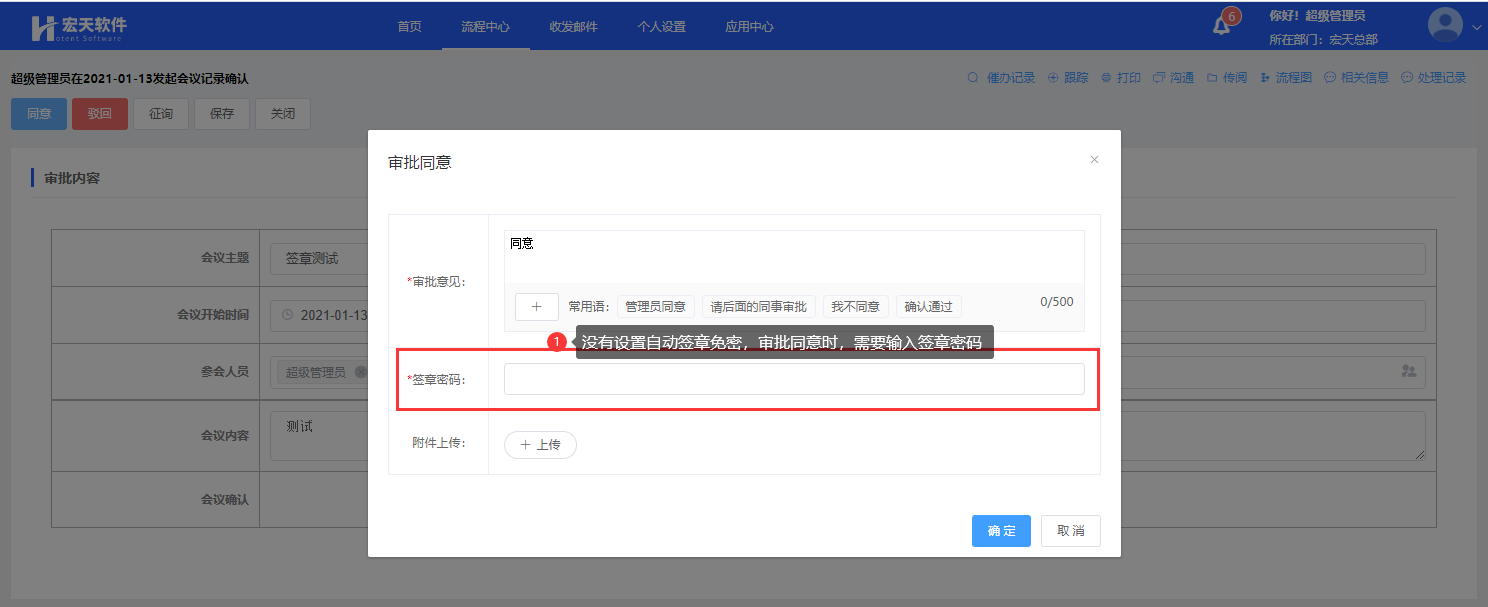The image size is (1488, 607).
Task: Focus the 签章密码 input field
Action: [x=793, y=379]
